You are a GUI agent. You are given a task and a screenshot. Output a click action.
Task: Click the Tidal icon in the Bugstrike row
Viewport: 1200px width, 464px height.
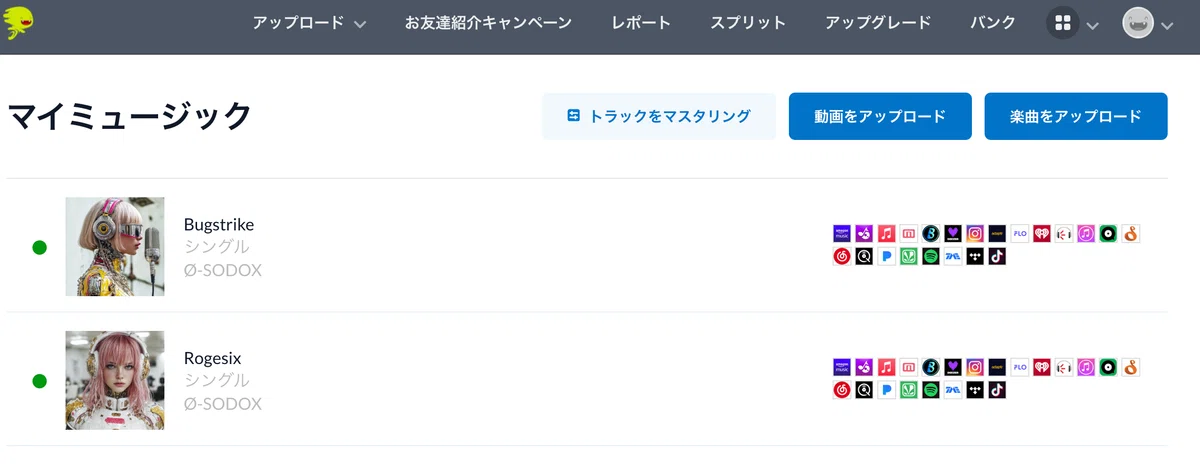pyautogui.click(x=975, y=256)
